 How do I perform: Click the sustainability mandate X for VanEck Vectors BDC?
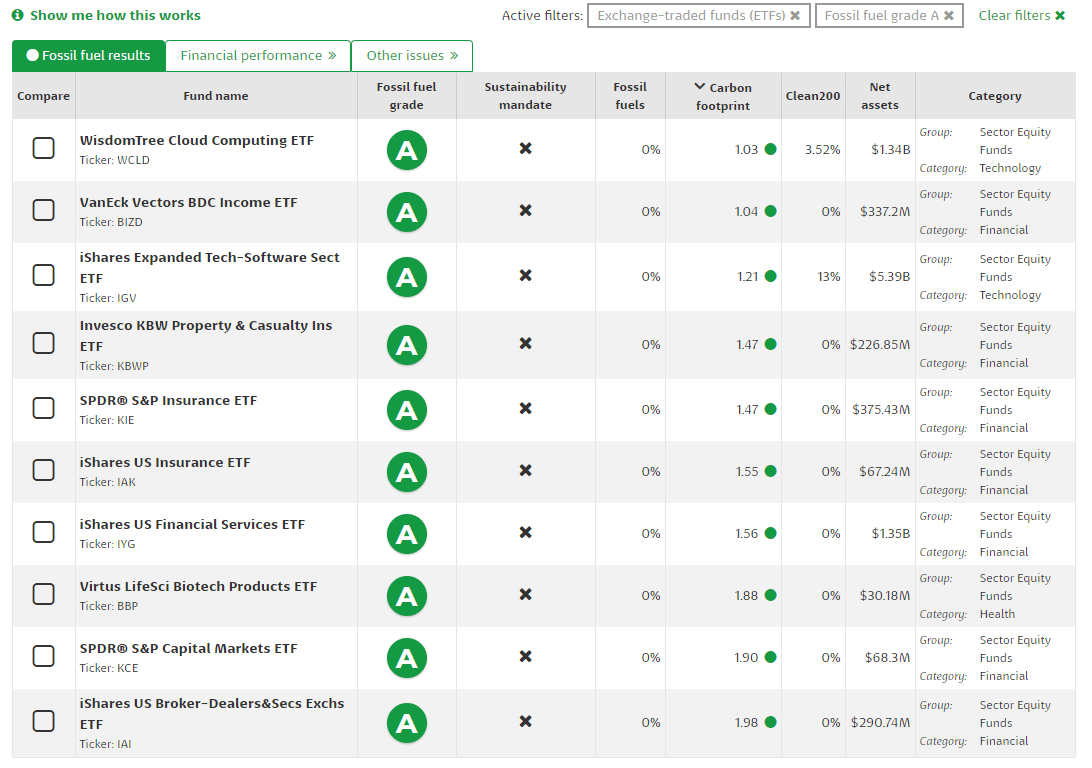tap(525, 211)
